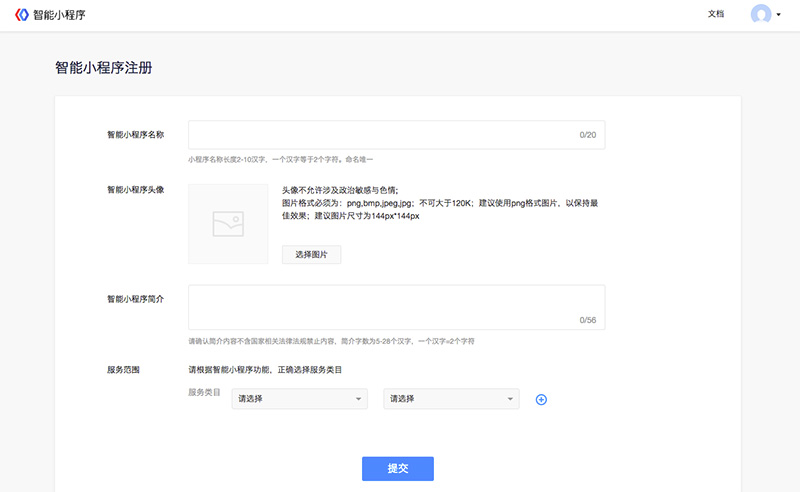Click the smart mini program logo icon
Viewport: 800px width, 492px height.
[x=22, y=15]
